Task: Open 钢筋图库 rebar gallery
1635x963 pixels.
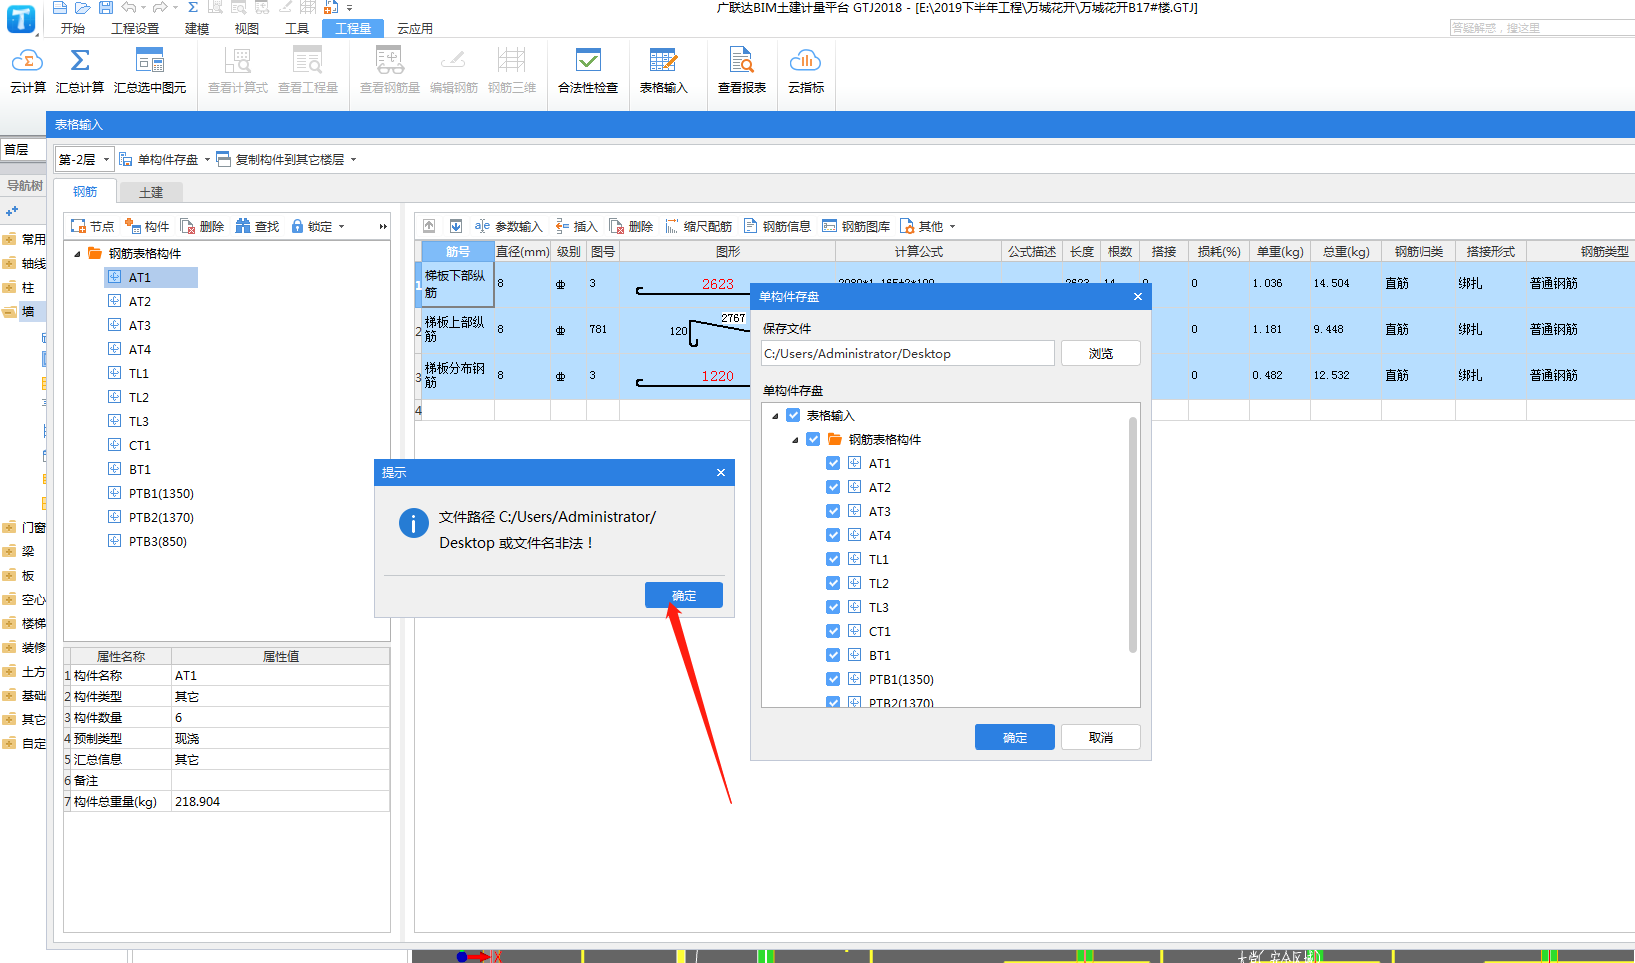Action: click(x=856, y=227)
